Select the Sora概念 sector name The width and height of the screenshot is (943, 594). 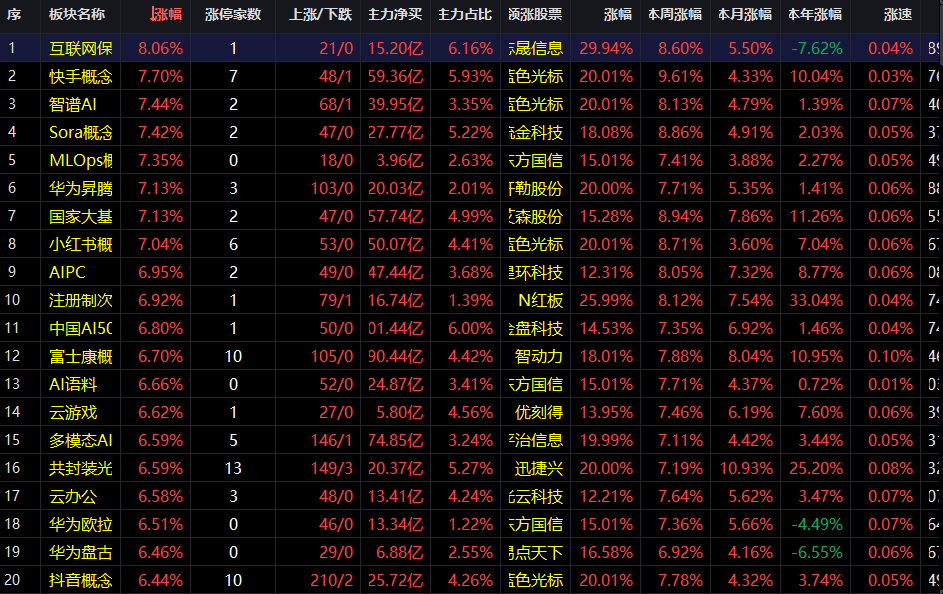[x=81, y=132]
